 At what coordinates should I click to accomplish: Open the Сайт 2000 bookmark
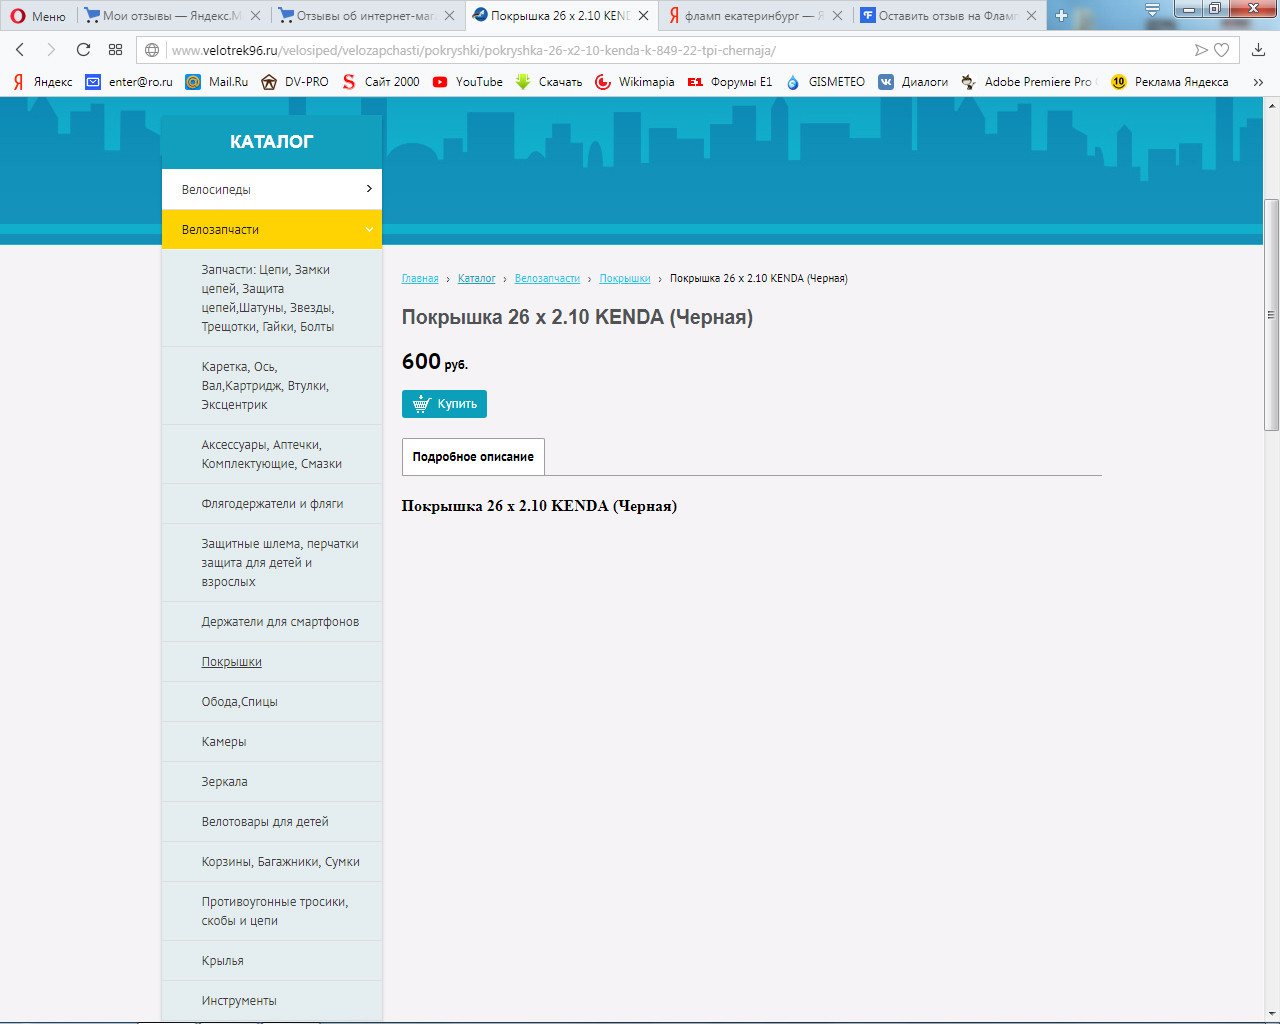tap(381, 82)
